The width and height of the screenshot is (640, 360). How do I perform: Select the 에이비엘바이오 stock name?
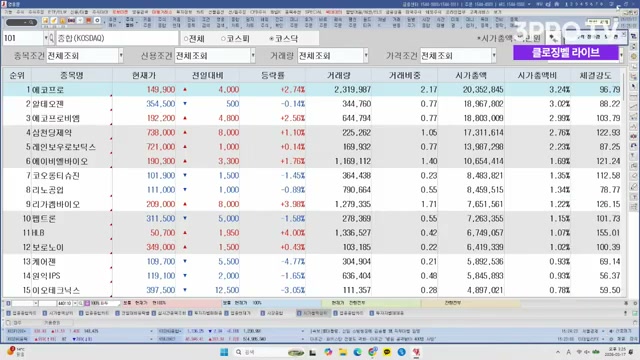60,161
